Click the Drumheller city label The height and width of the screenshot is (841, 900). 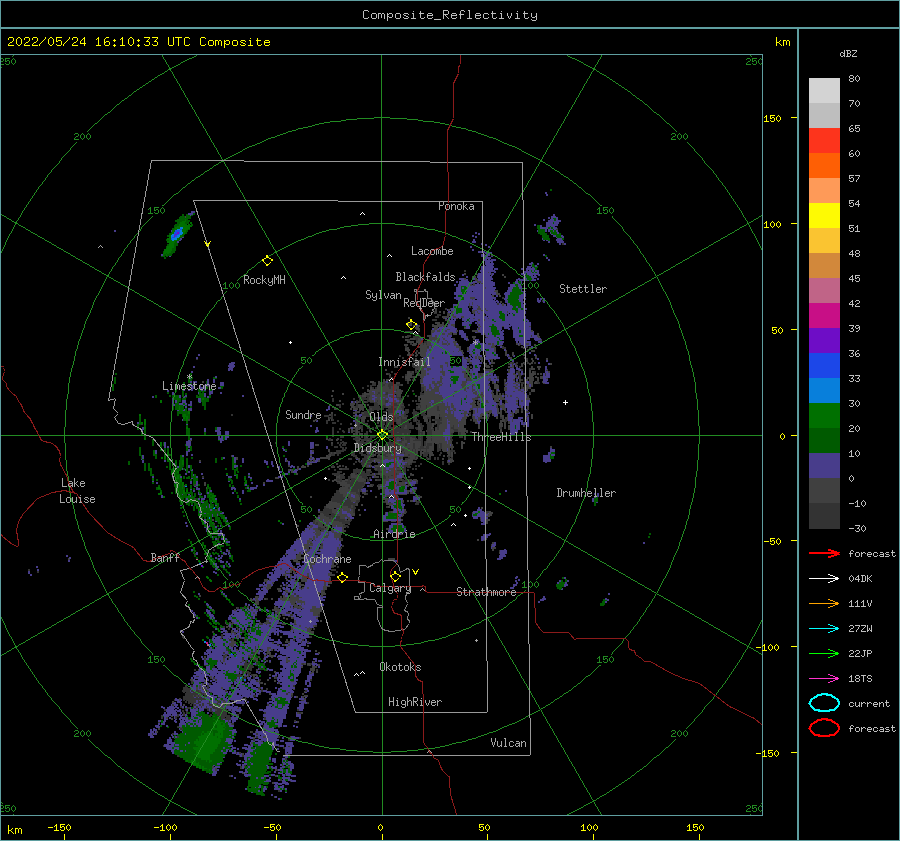[x=585, y=493]
